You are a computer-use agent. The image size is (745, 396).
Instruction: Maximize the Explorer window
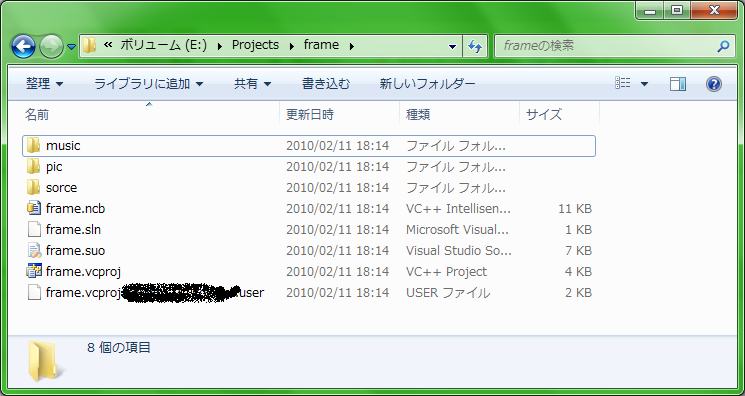[x=677, y=10]
